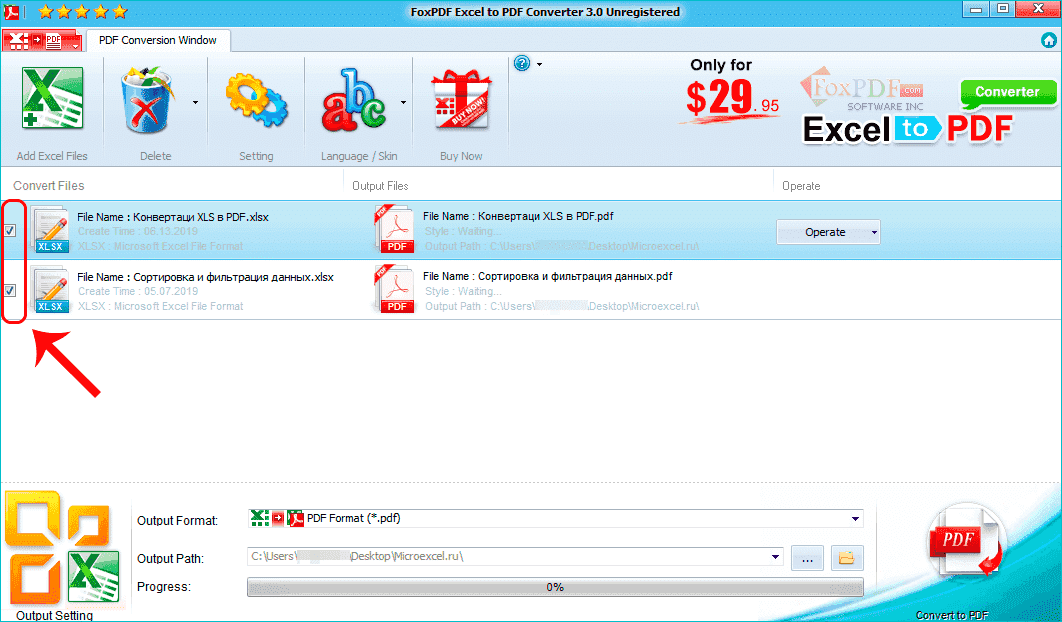This screenshot has width=1062, height=622.
Task: Click the Adobe PDF icon in title bar
Action: [x=12, y=12]
